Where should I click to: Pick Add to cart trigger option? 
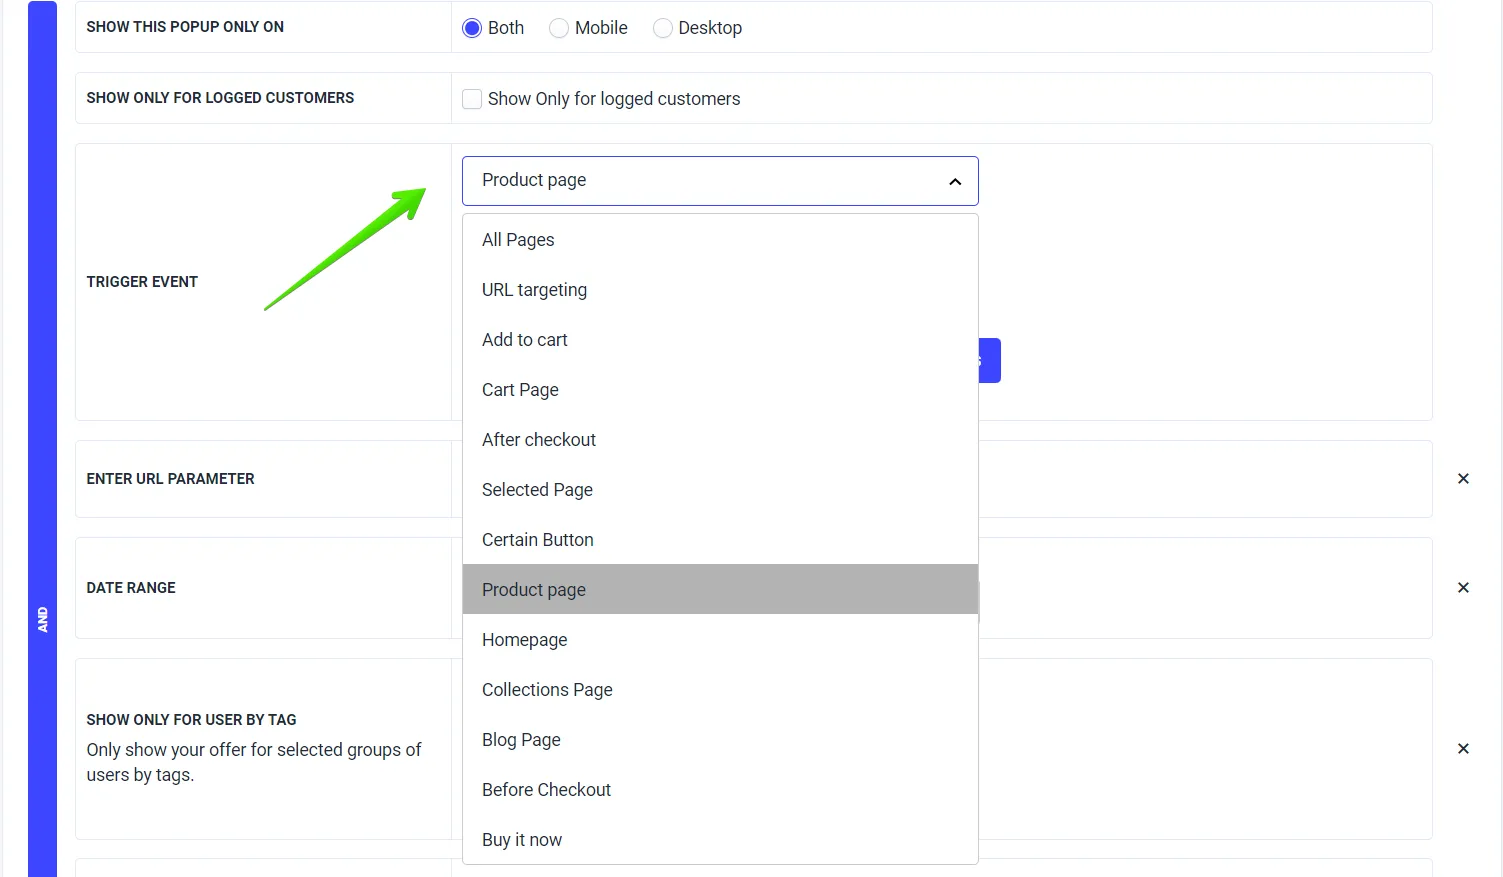point(720,340)
